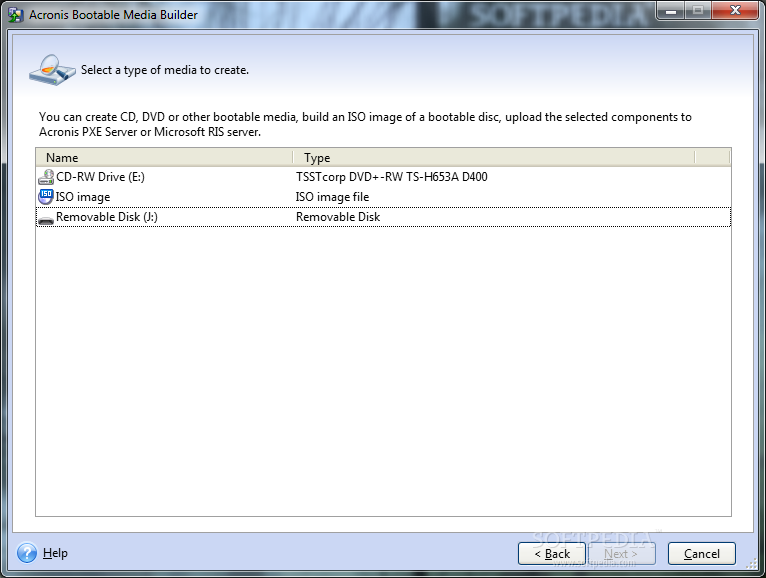Sort list by Name column header
This screenshot has width=766, height=578.
[164, 157]
